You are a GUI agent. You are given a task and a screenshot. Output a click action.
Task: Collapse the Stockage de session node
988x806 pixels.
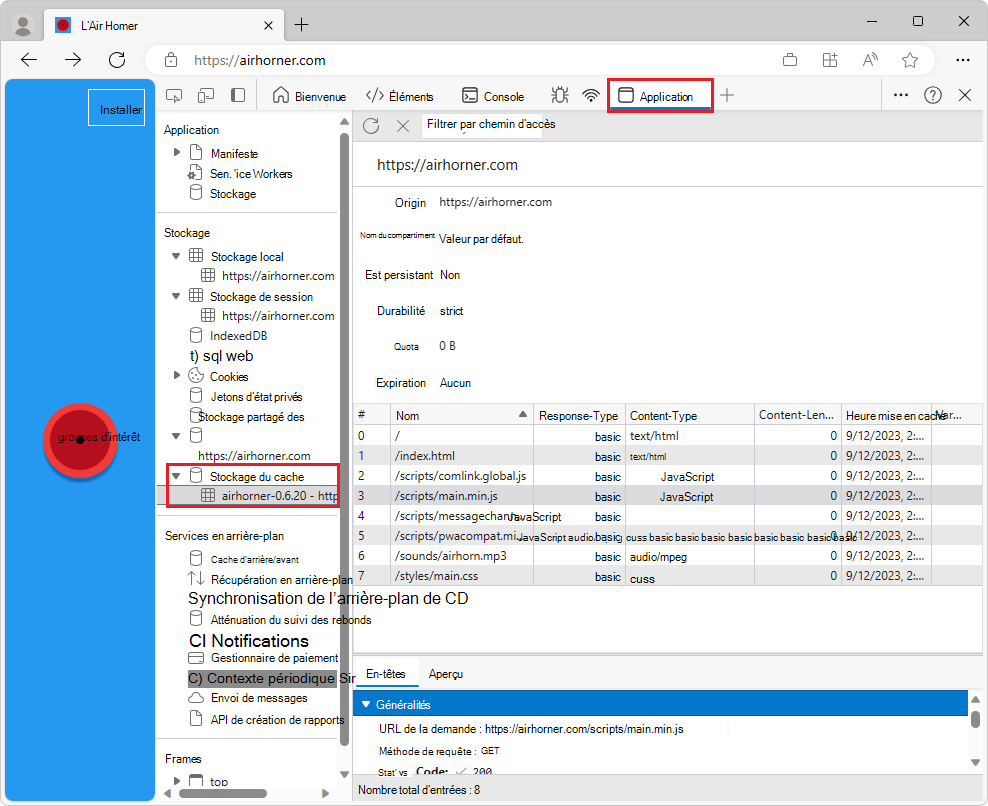pos(176,296)
